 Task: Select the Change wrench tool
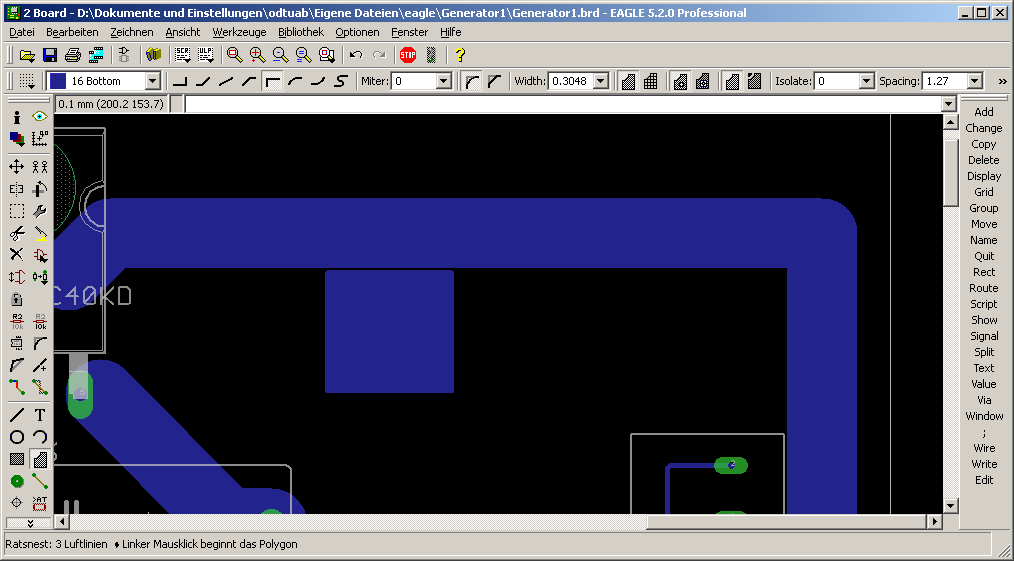(39, 211)
